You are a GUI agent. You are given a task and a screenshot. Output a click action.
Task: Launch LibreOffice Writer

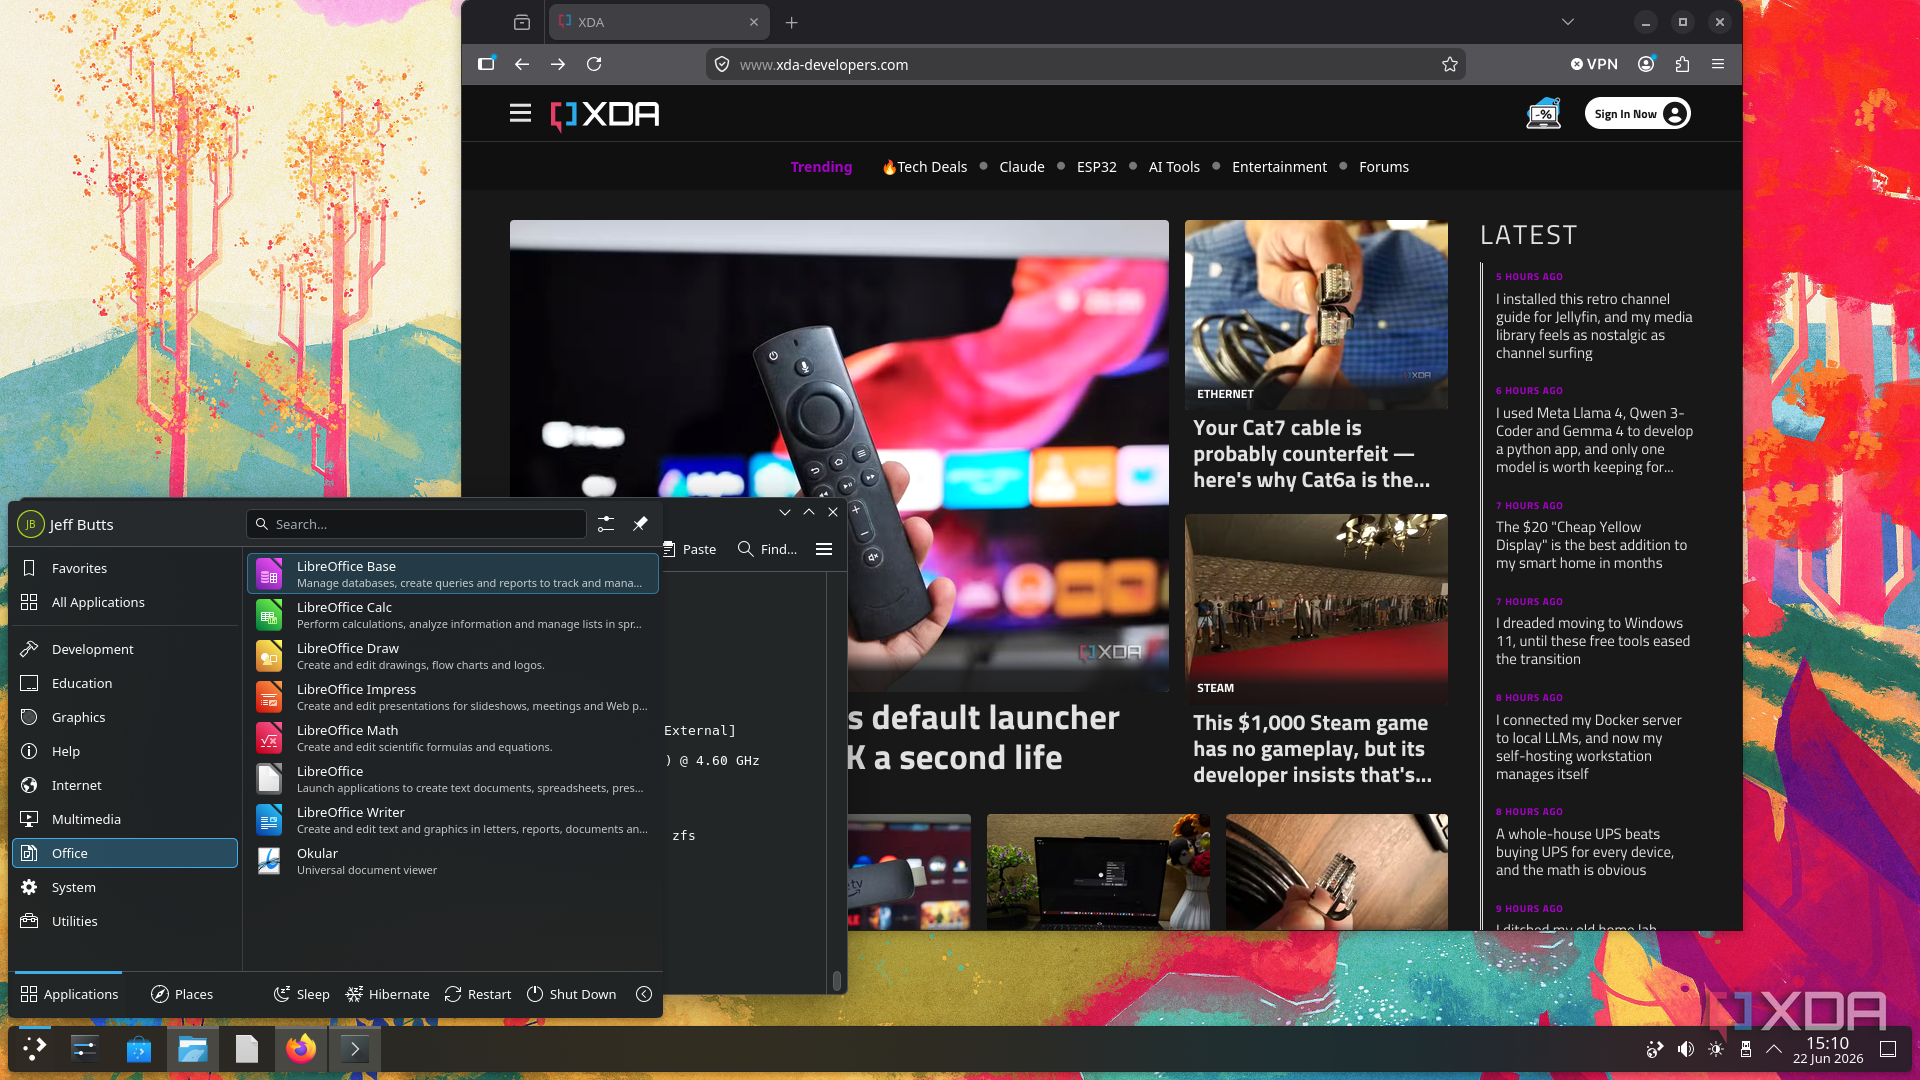click(453, 820)
